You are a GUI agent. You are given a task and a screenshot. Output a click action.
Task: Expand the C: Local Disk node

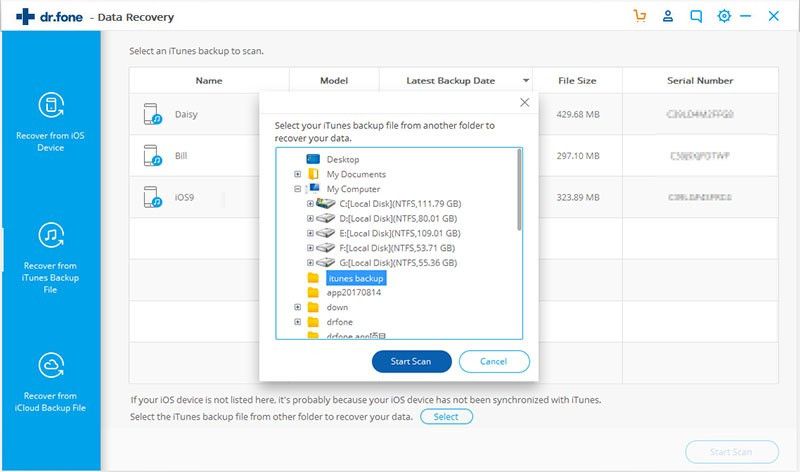coord(310,204)
